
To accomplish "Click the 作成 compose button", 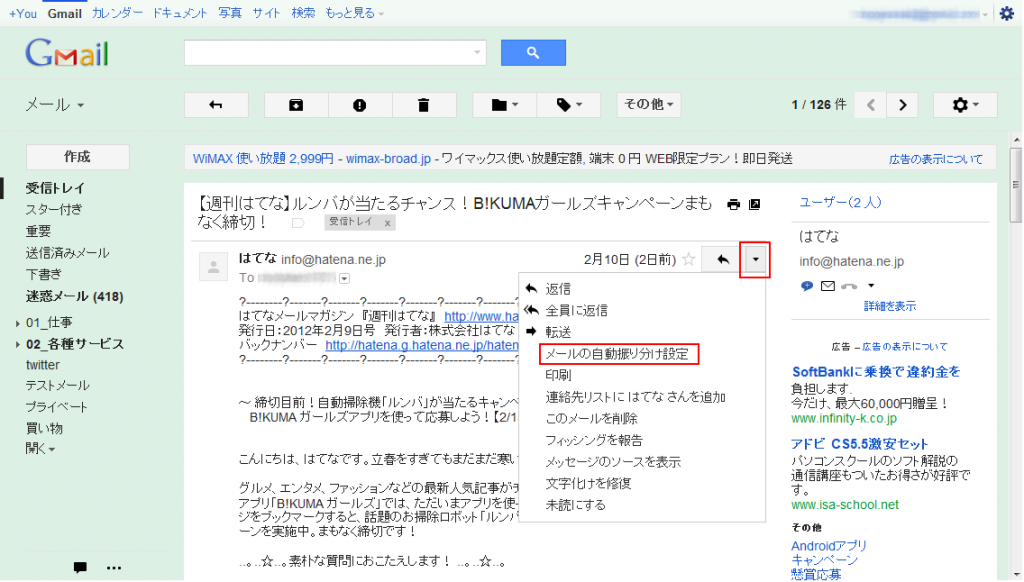I will point(76,156).
